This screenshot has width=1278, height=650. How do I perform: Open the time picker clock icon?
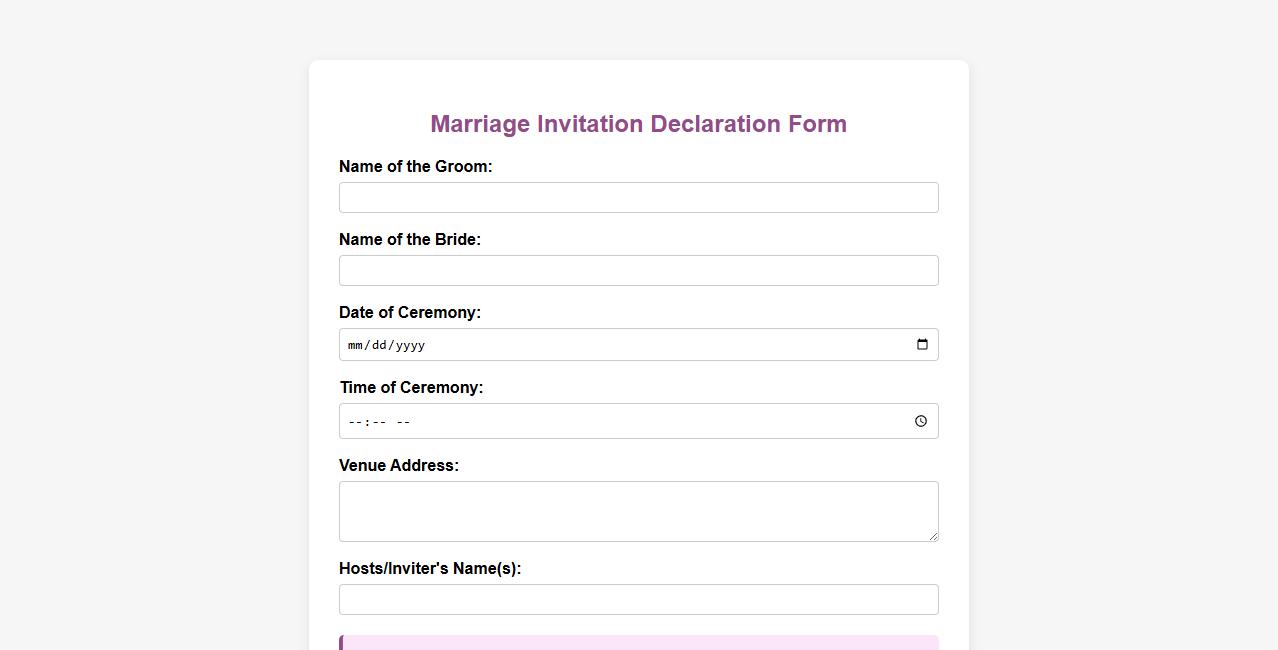[x=920, y=421]
